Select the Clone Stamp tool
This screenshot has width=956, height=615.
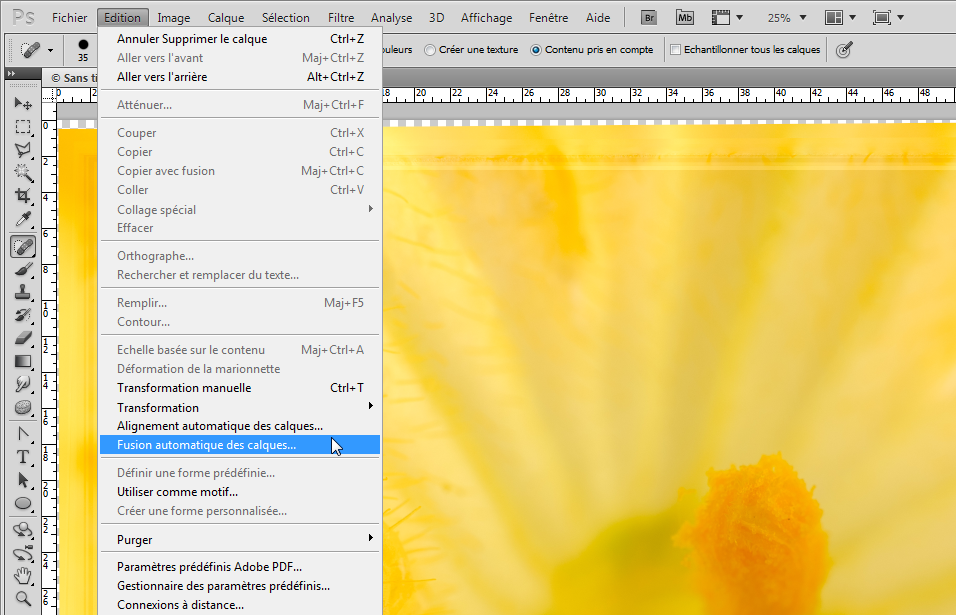[x=23, y=292]
